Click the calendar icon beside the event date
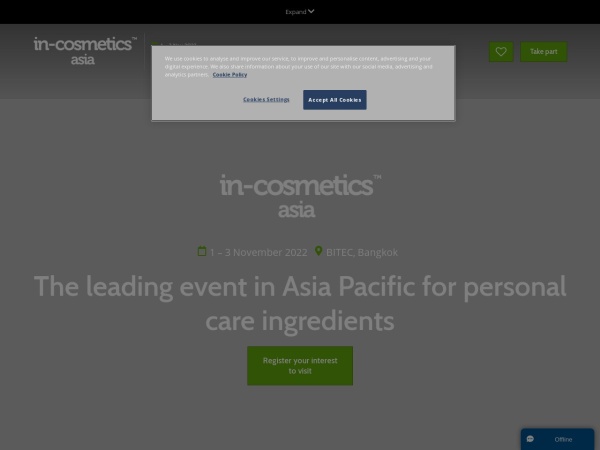 [202, 251]
